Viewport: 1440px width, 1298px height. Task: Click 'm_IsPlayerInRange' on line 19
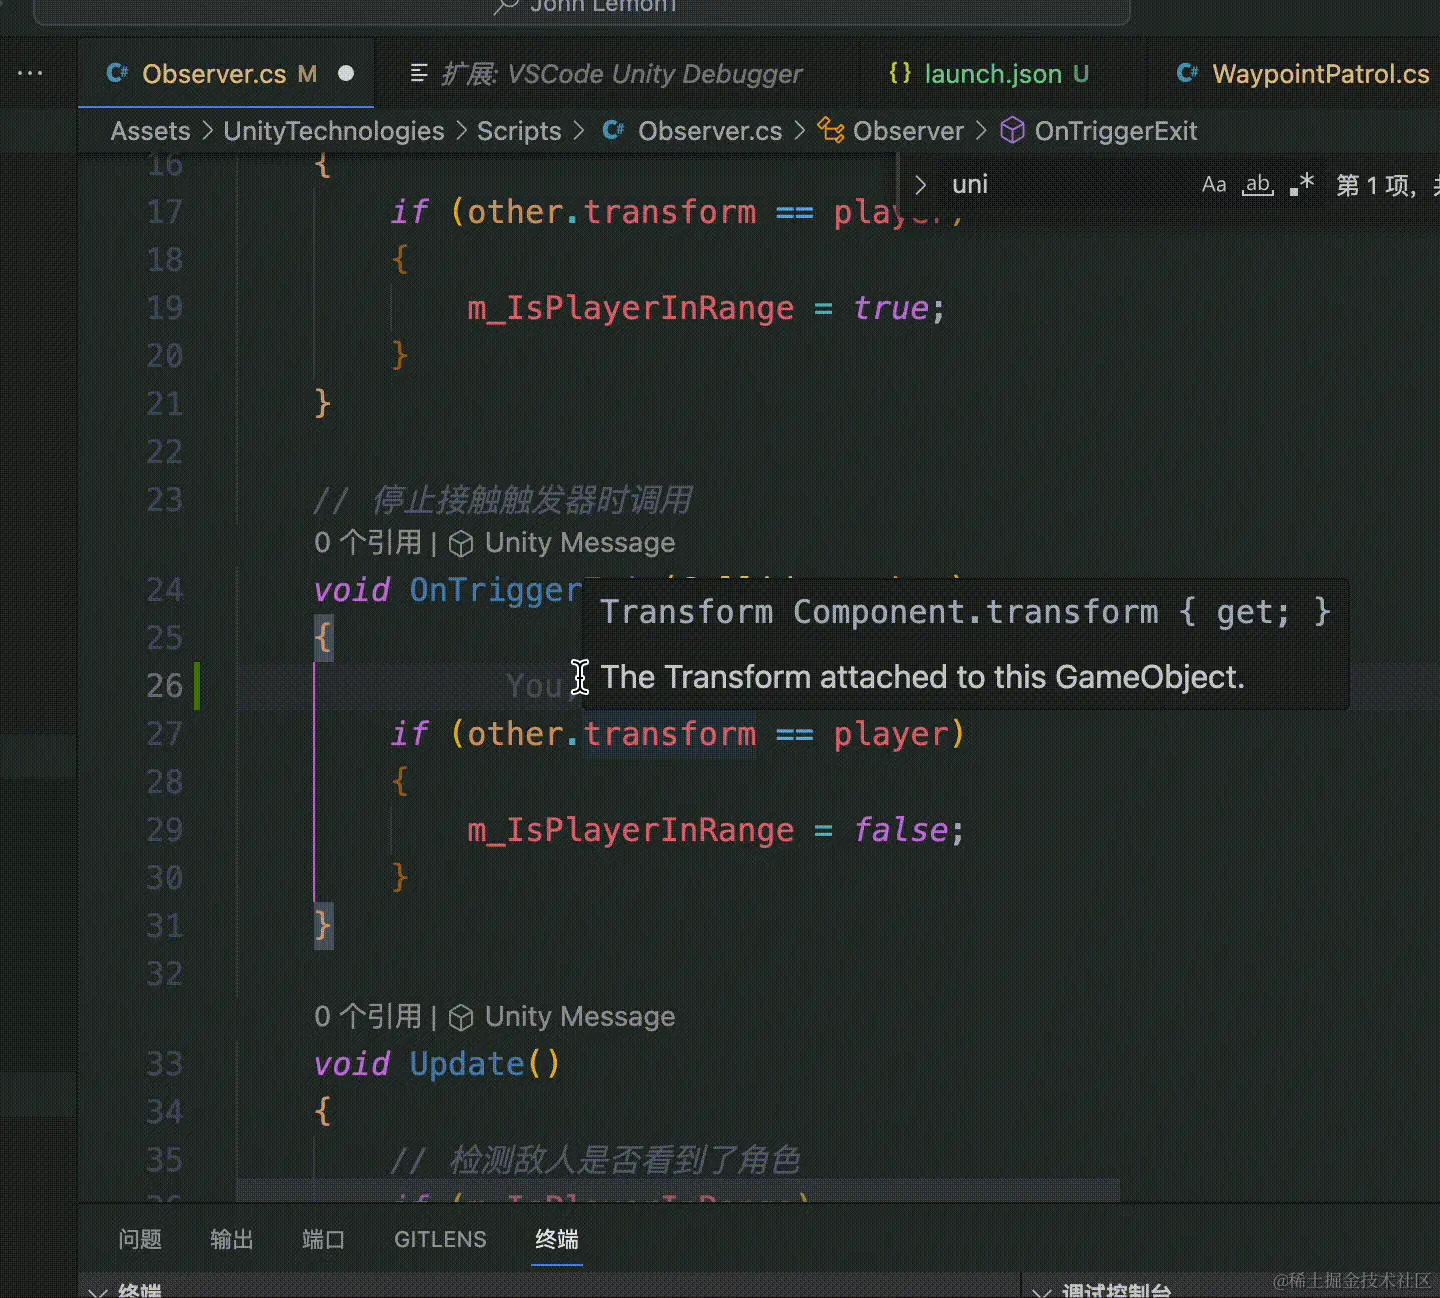pos(631,308)
